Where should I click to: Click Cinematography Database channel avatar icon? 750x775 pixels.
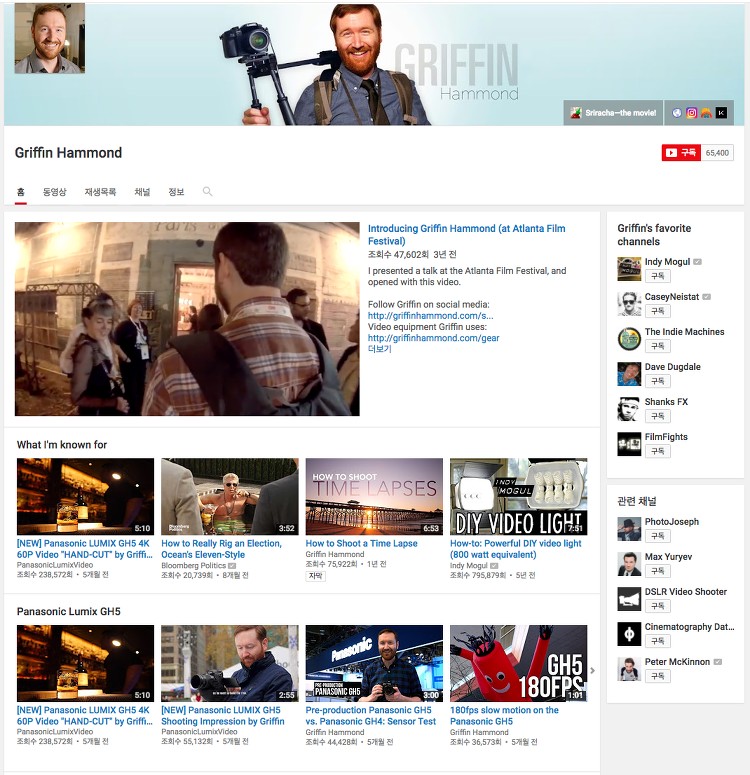pyautogui.click(x=629, y=634)
